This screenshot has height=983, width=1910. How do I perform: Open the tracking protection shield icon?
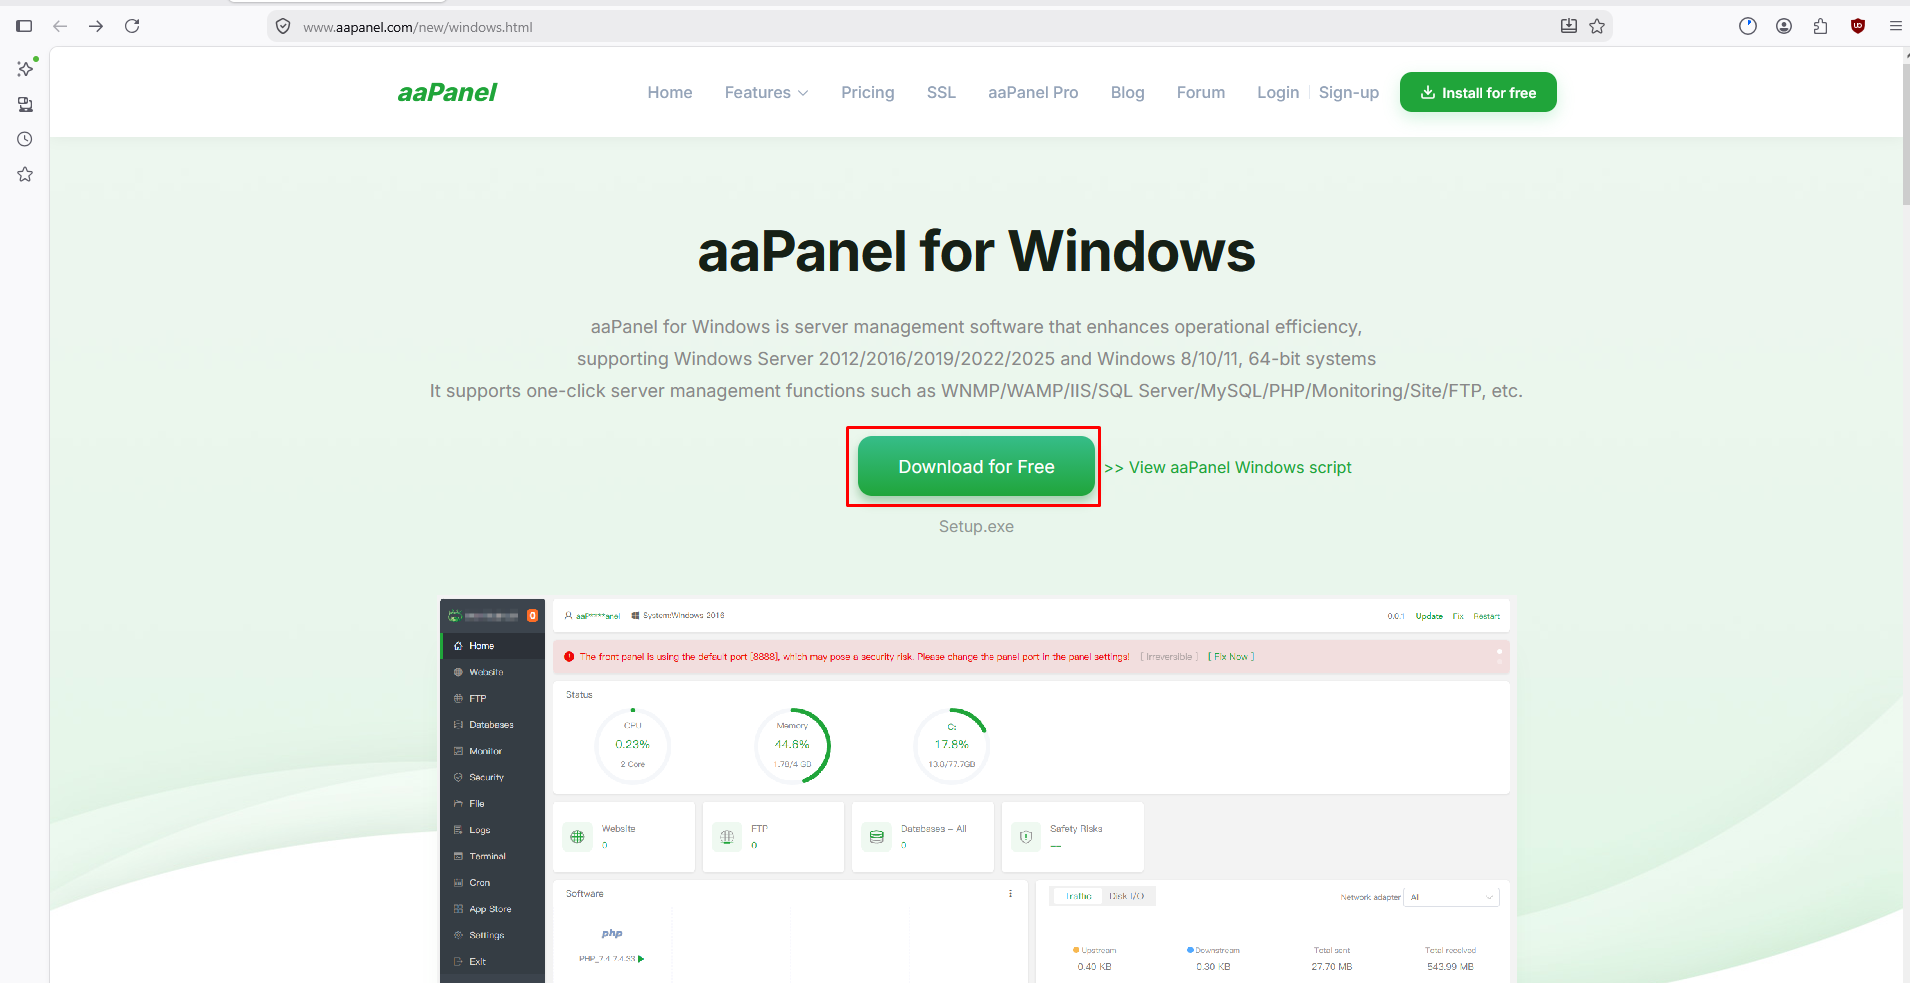coord(283,27)
